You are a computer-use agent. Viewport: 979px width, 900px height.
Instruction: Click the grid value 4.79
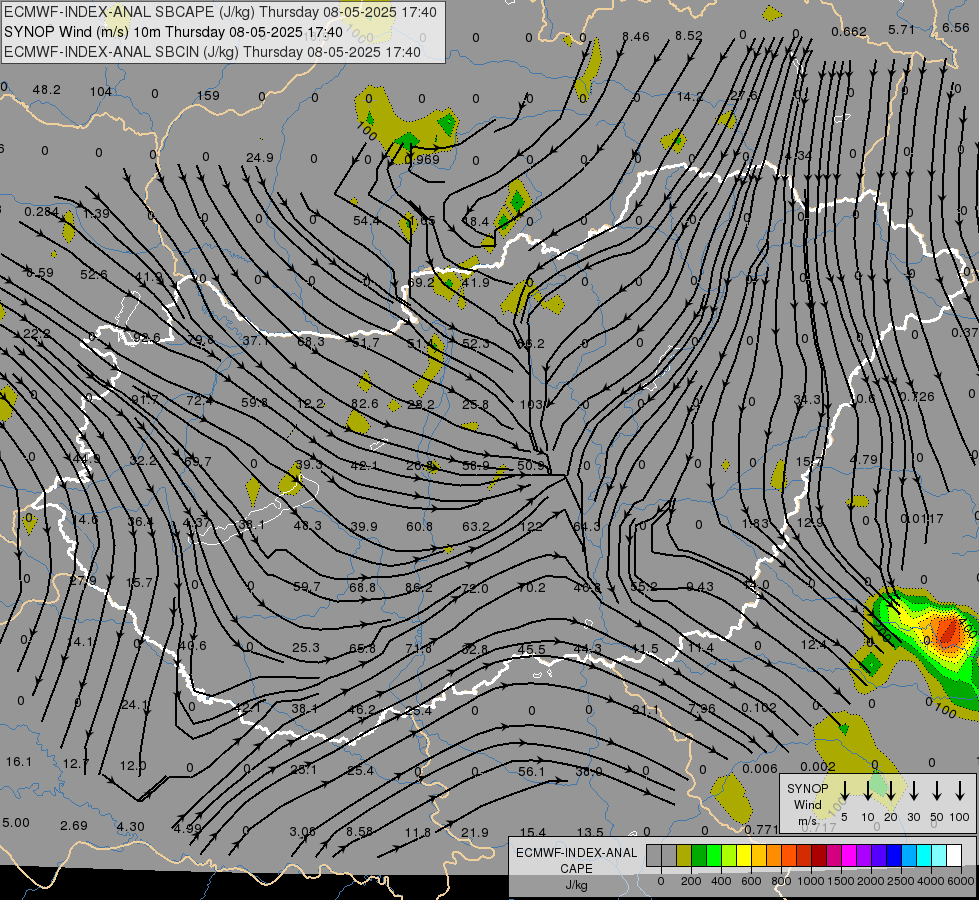tap(864, 460)
